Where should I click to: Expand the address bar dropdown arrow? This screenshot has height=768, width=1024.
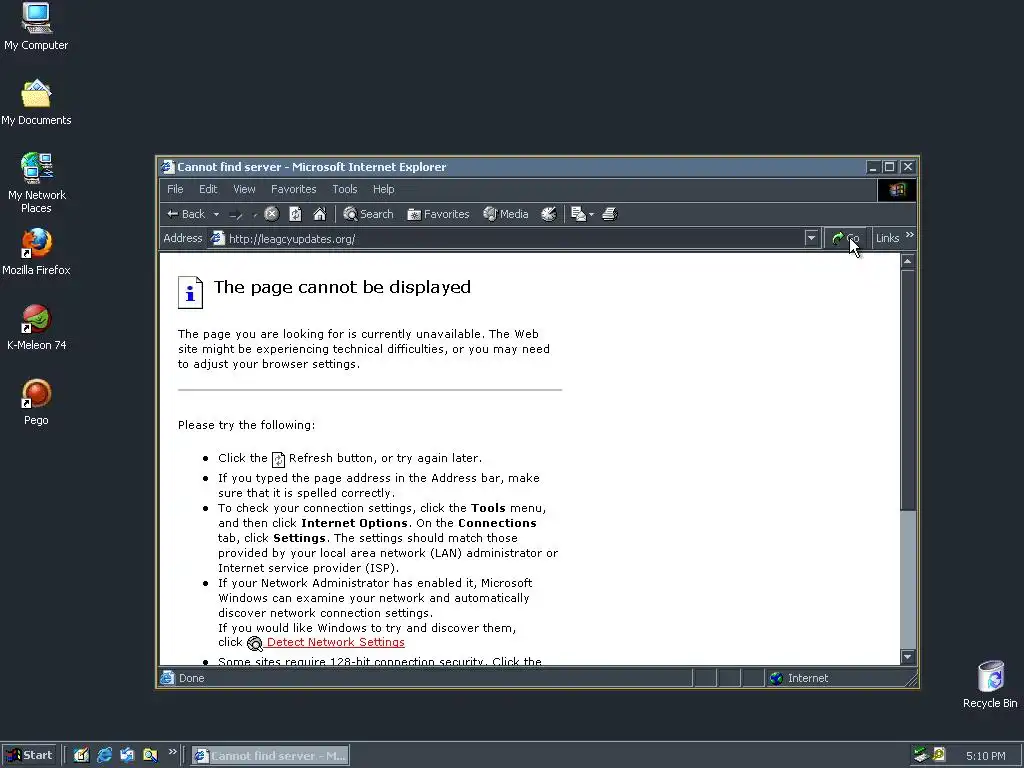click(811, 238)
